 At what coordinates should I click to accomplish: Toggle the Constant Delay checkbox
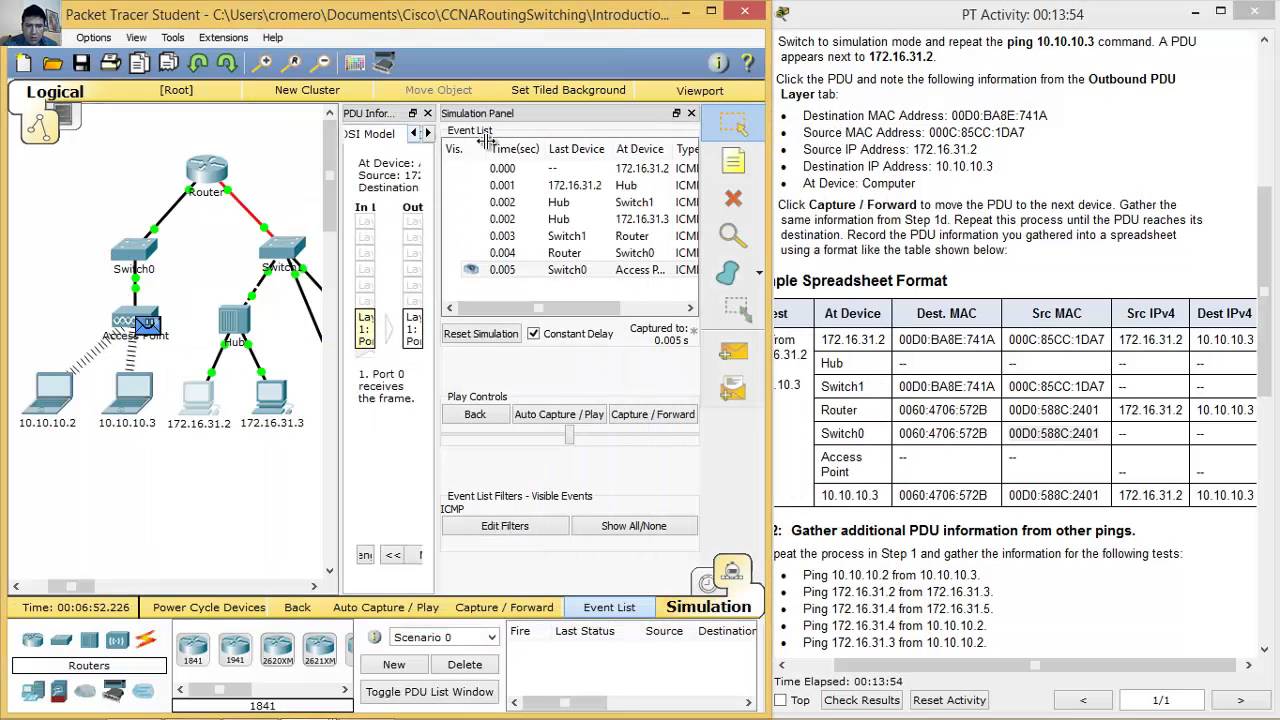[x=534, y=334]
